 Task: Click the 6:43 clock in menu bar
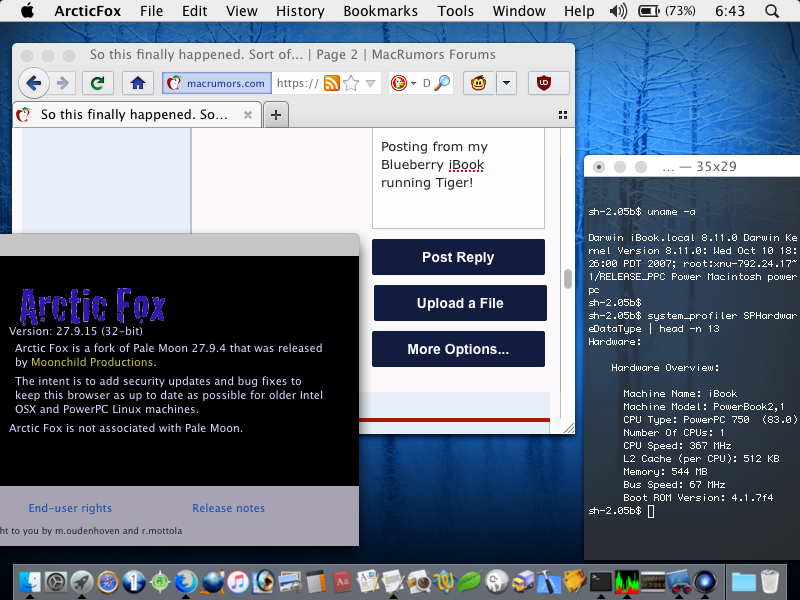(730, 11)
